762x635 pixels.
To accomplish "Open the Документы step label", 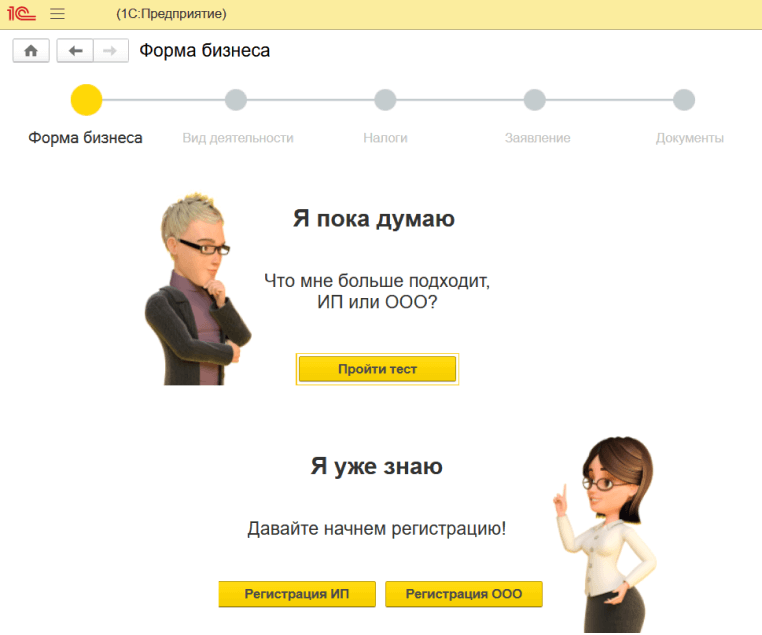I will 690,138.
